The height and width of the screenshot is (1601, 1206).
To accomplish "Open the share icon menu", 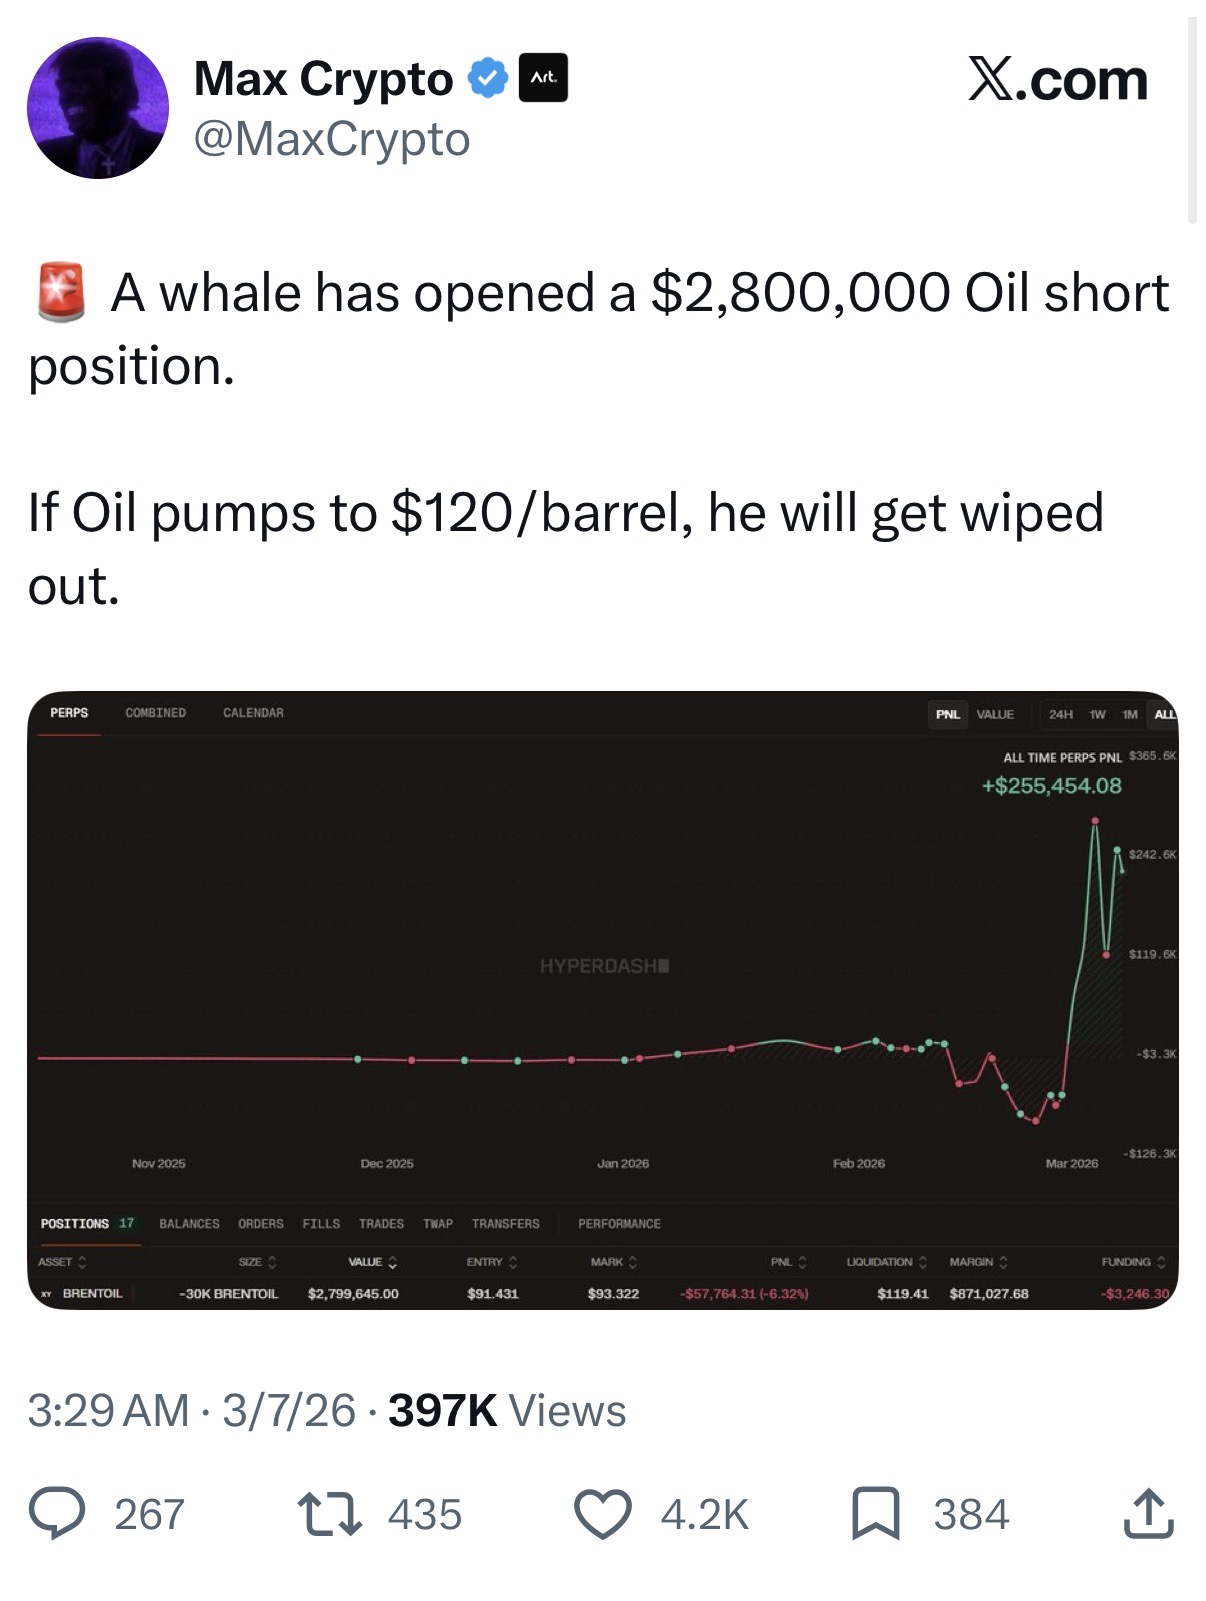I will tap(1148, 1513).
